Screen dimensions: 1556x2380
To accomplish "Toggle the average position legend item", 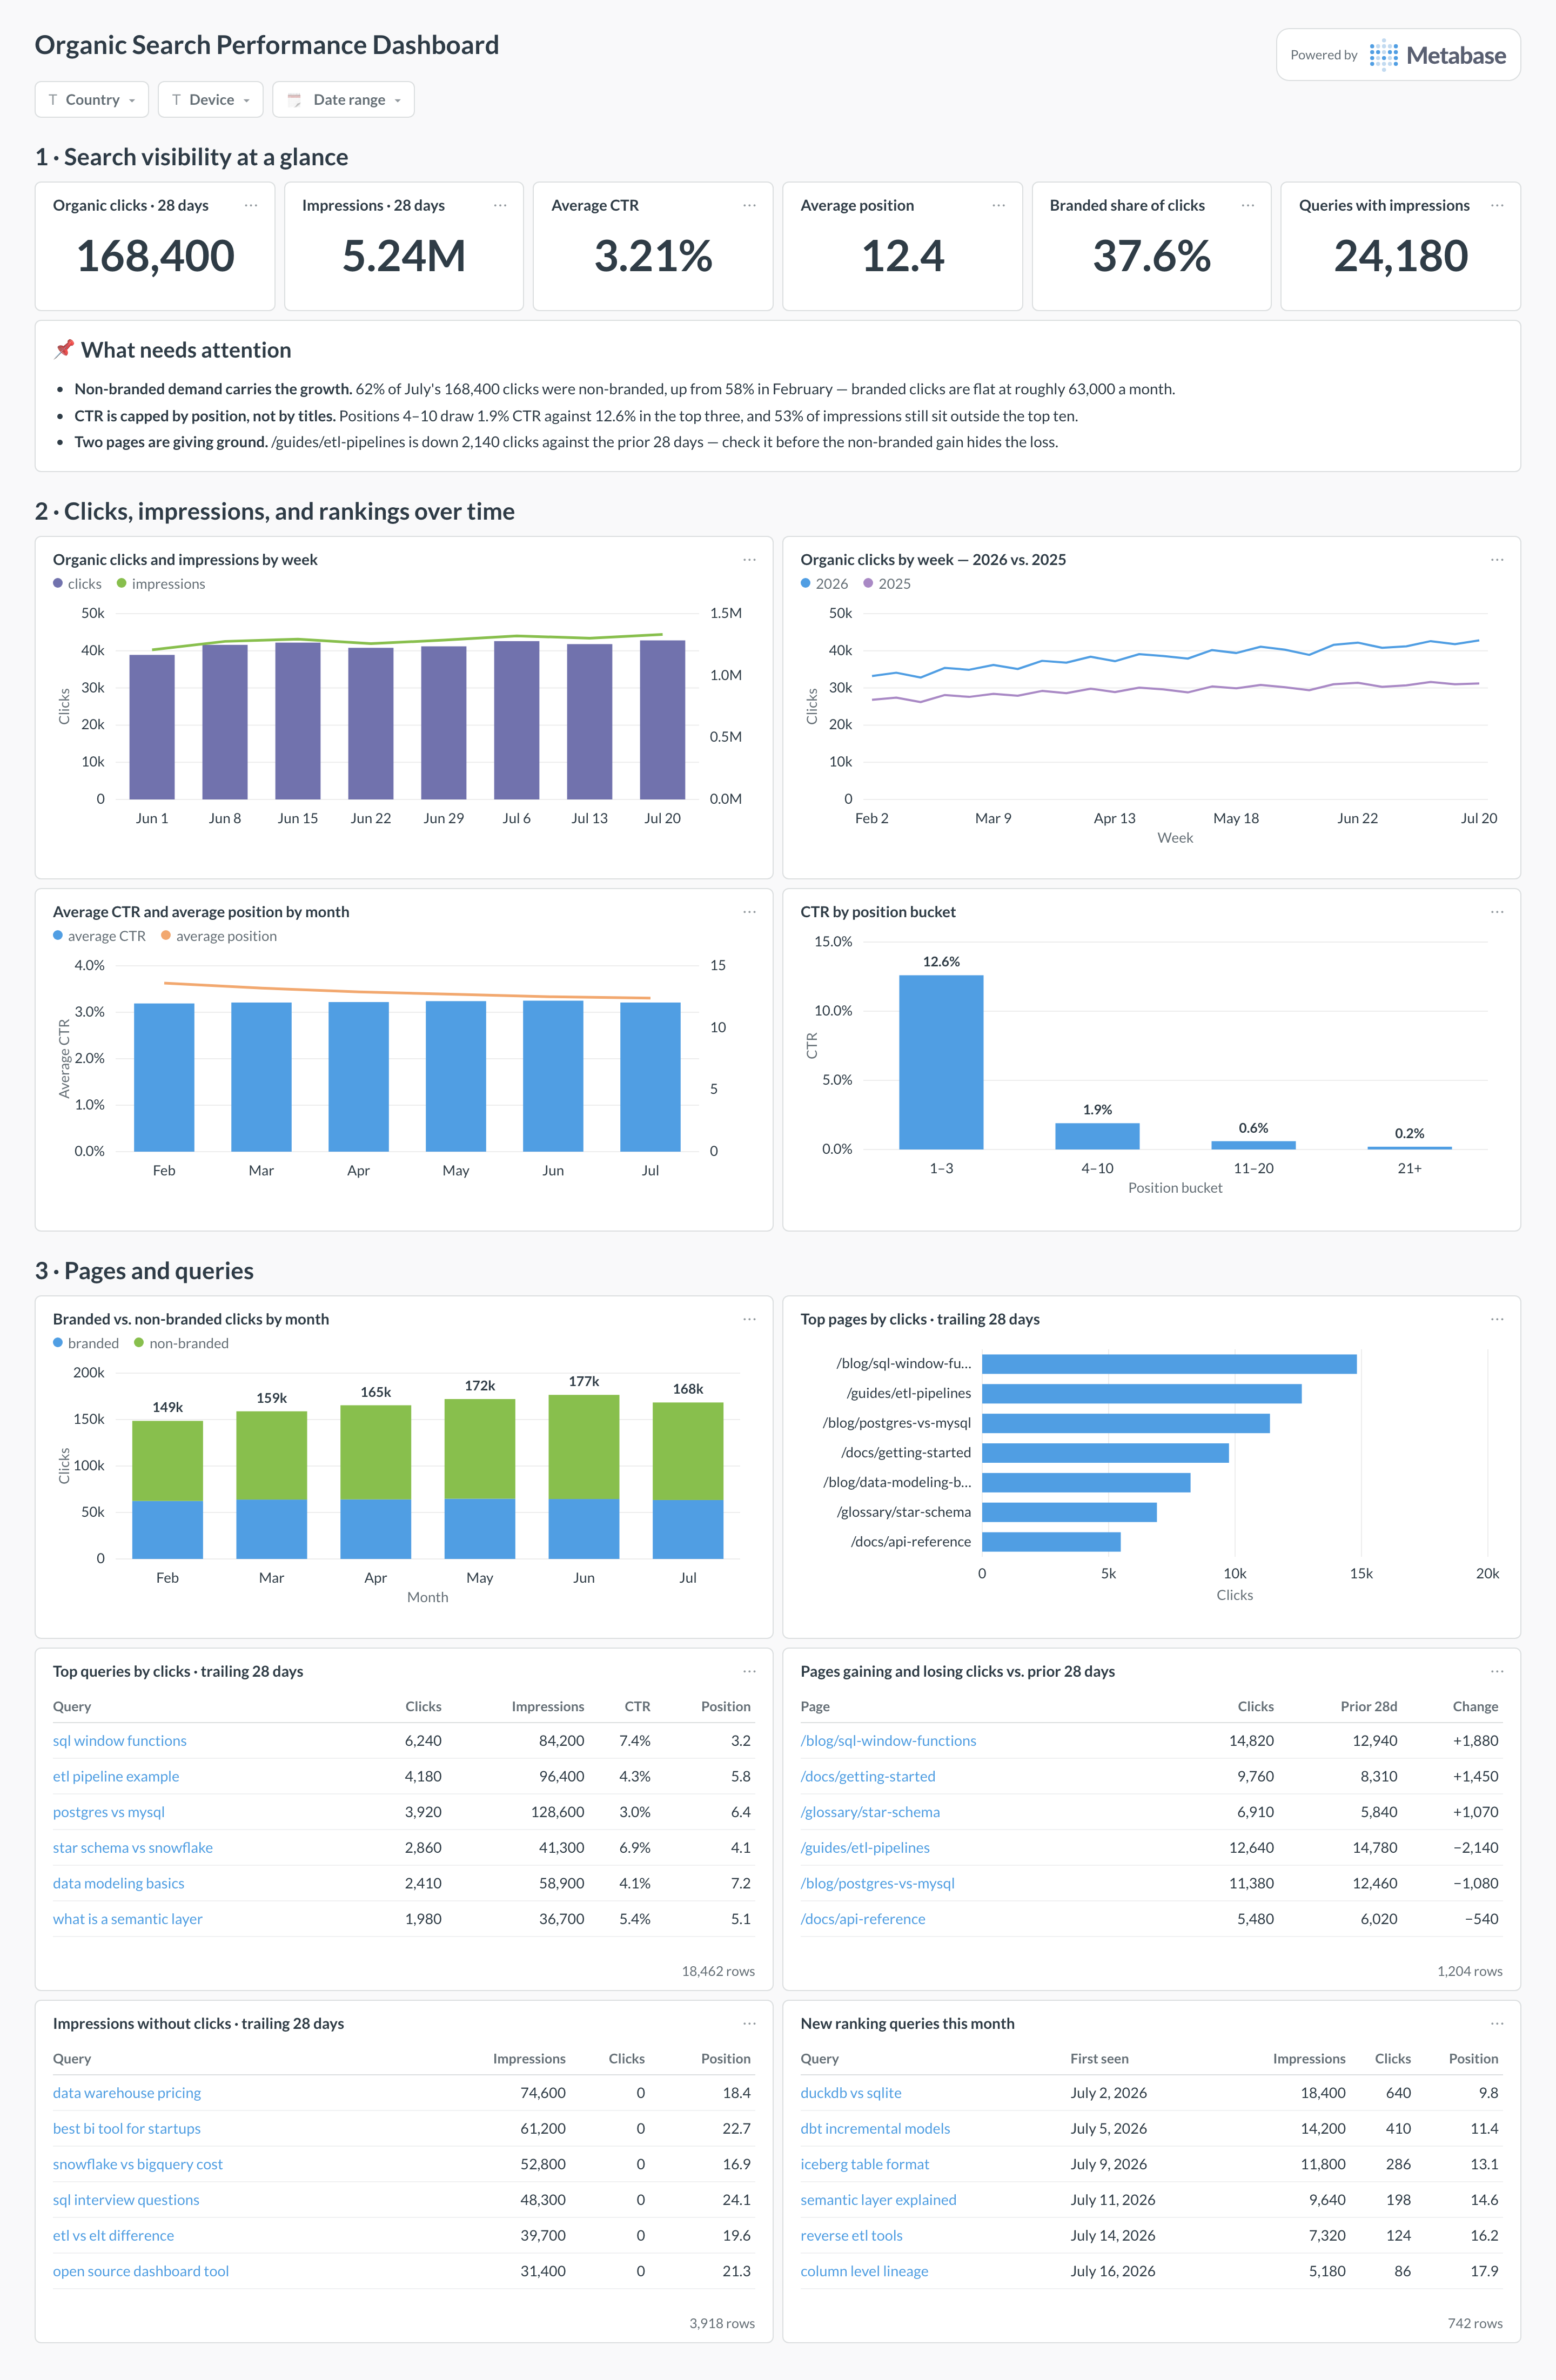I will click(219, 936).
